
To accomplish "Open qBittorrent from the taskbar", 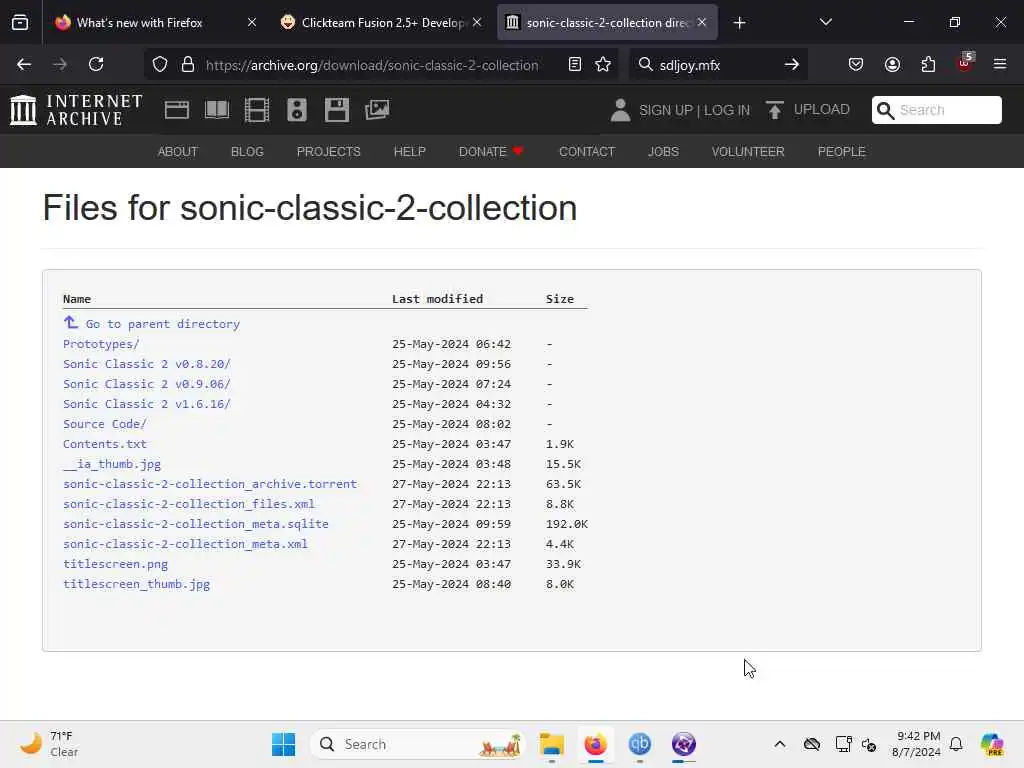I will (639, 744).
